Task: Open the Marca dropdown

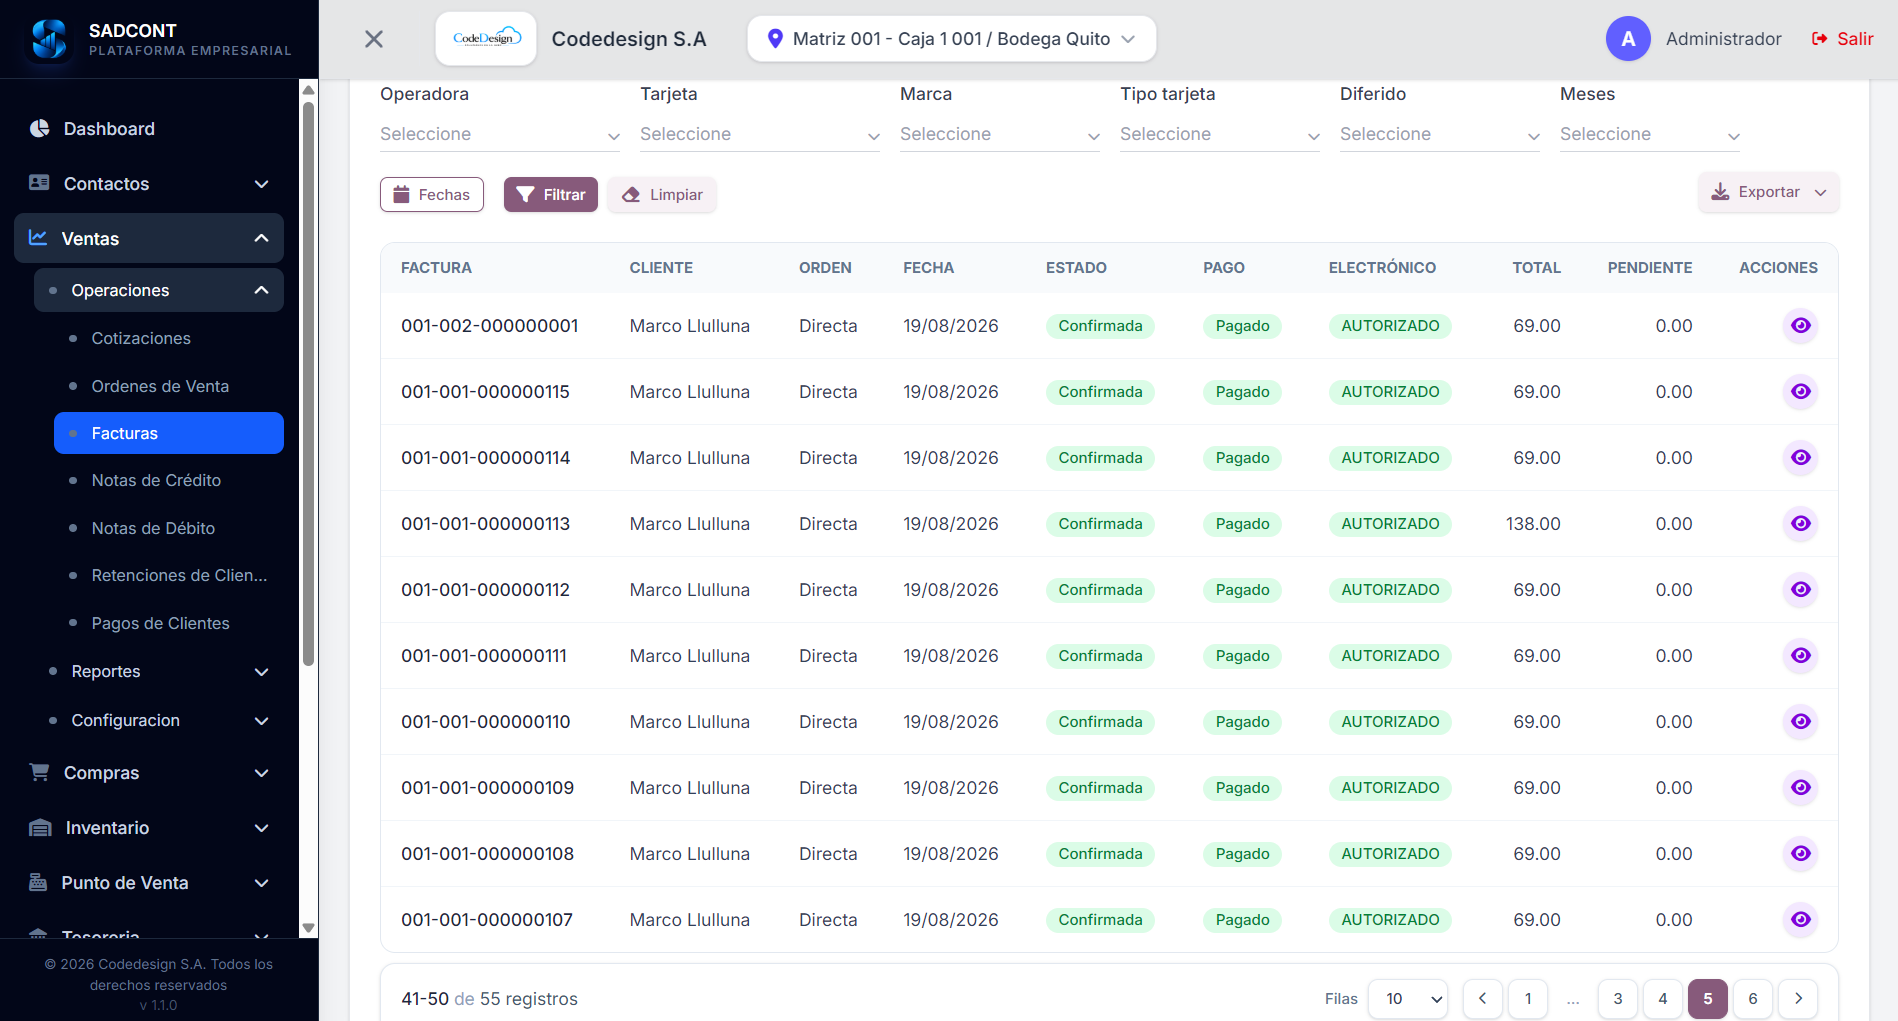Action: point(1000,134)
